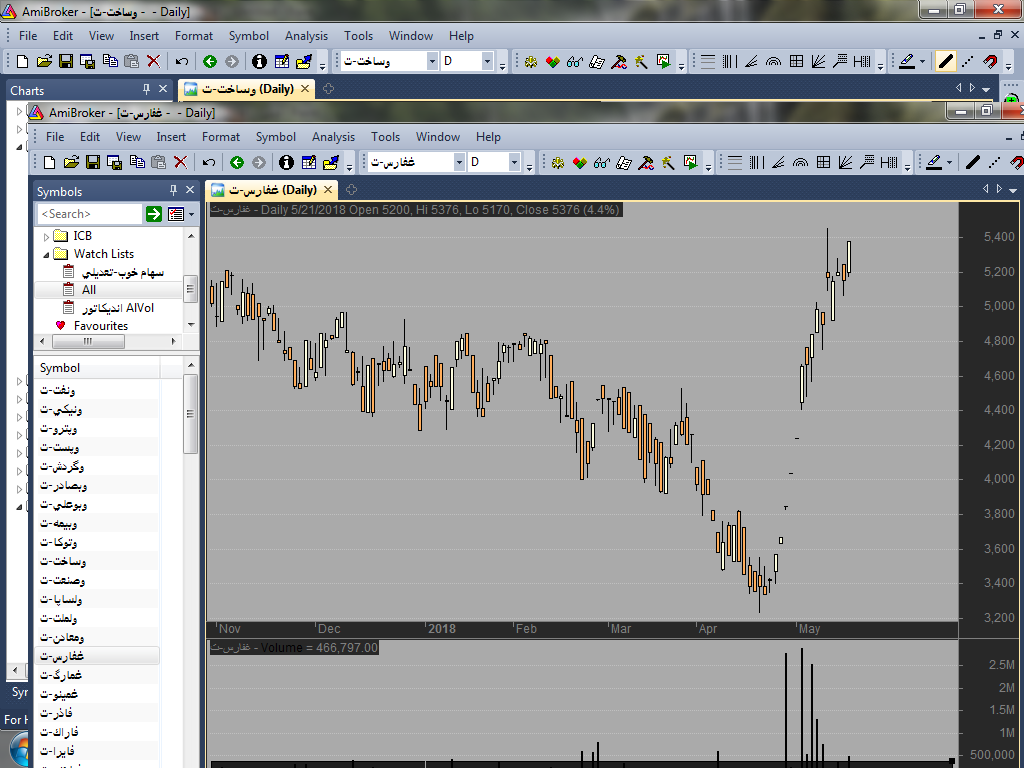
Task: Open symbol Information icon in front window
Action: [x=286, y=163]
